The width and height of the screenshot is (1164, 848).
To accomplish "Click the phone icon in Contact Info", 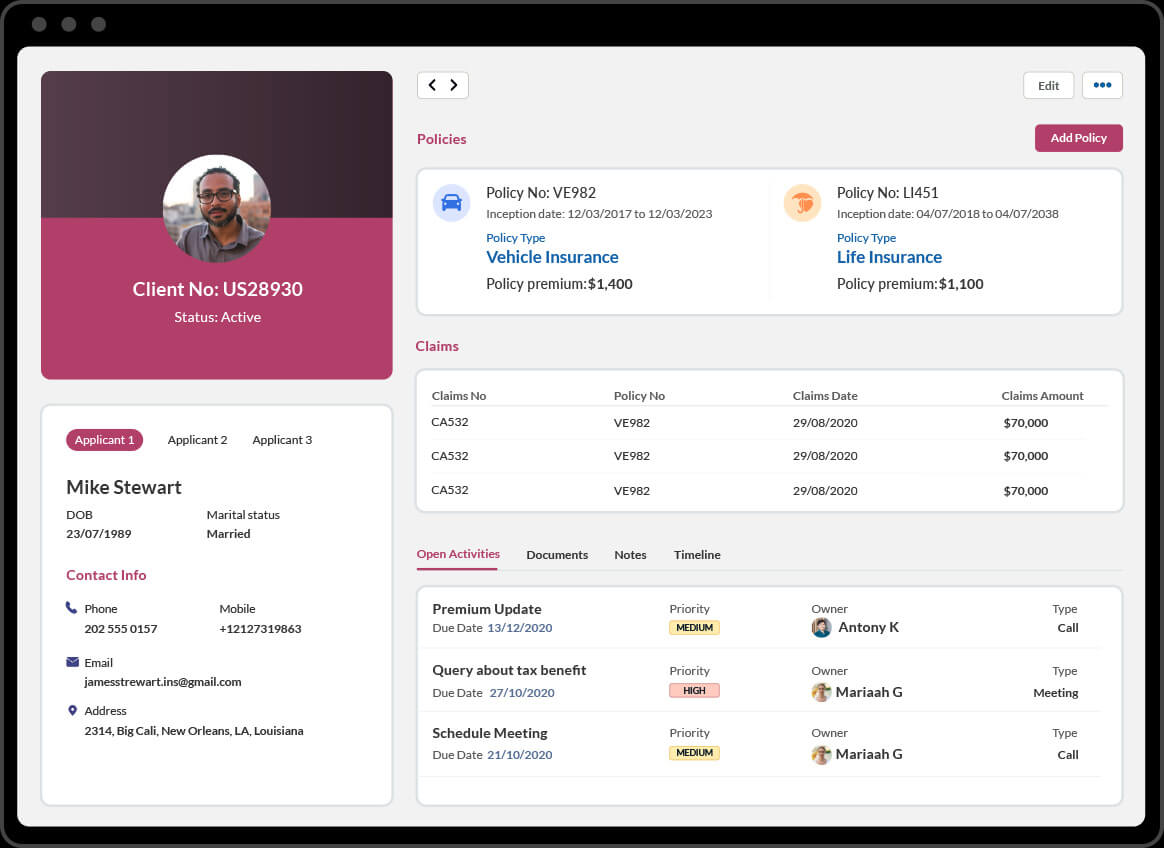I will click(x=71, y=608).
